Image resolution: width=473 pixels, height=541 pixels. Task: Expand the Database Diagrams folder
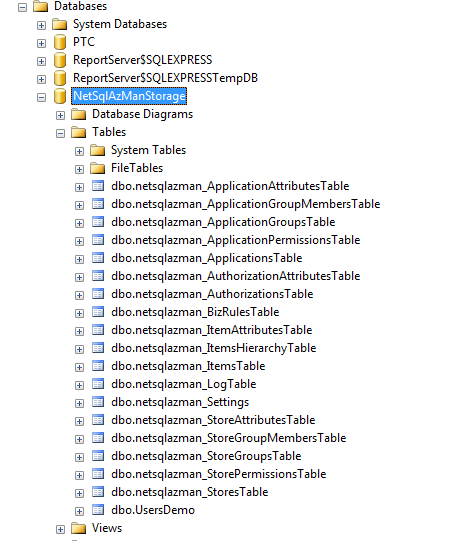(x=60, y=115)
